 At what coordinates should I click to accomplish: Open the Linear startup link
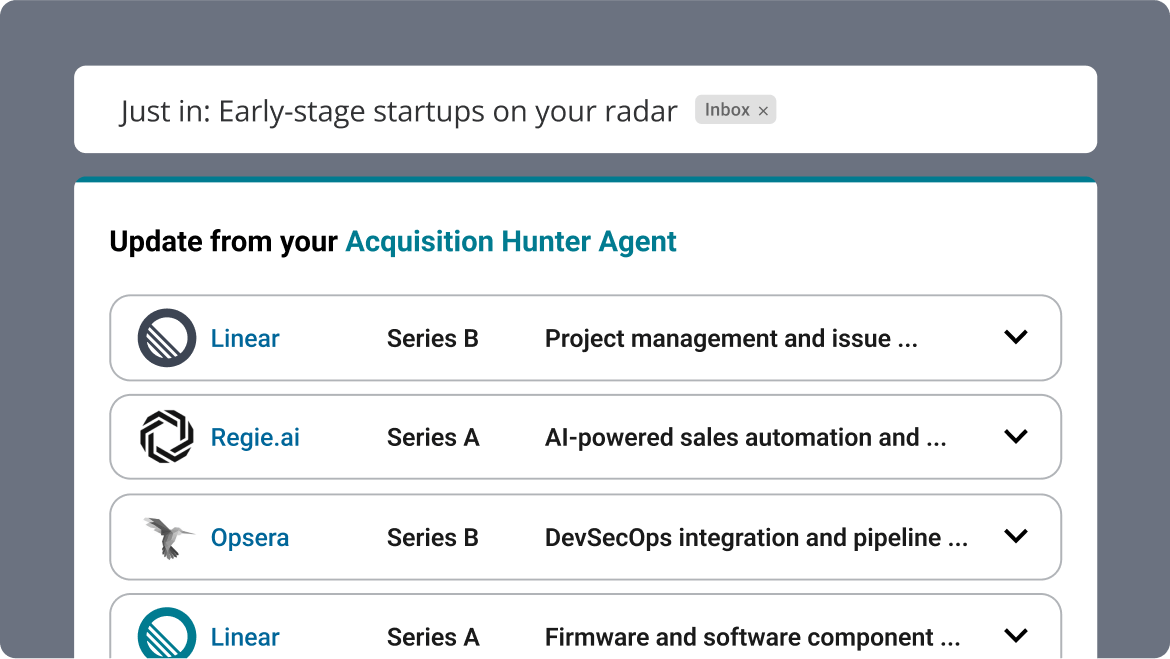tap(244, 338)
